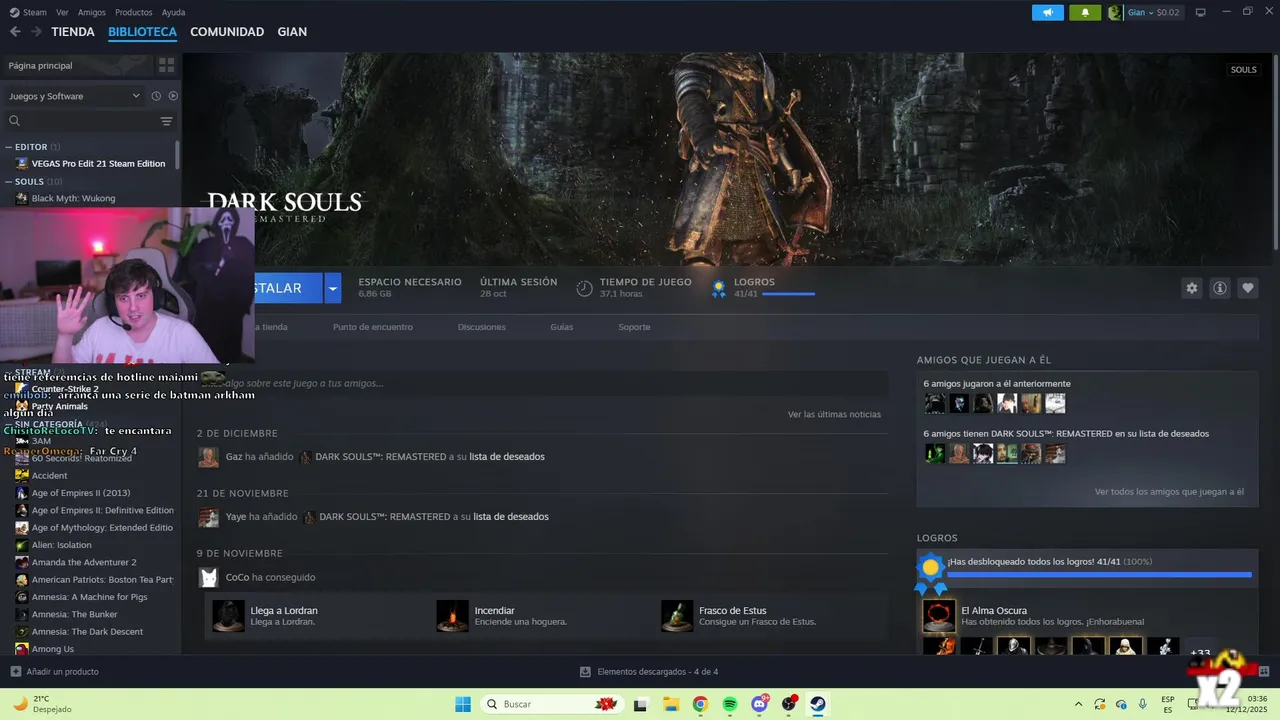Screen dimensions: 1280x720
Task: Sort library by recent activity clock icon
Action: [156, 96]
